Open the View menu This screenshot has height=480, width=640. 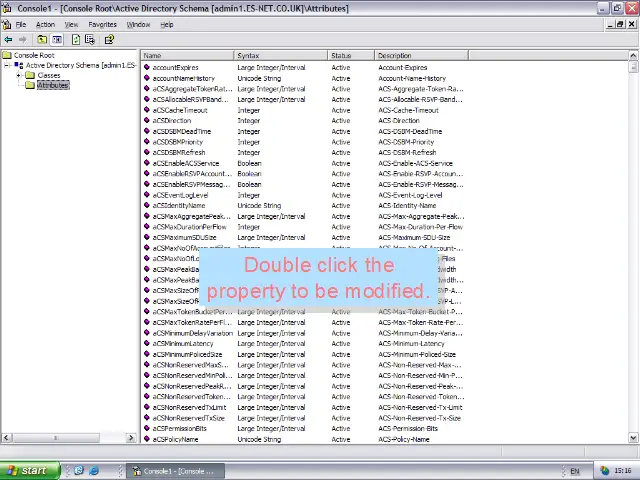coord(71,24)
